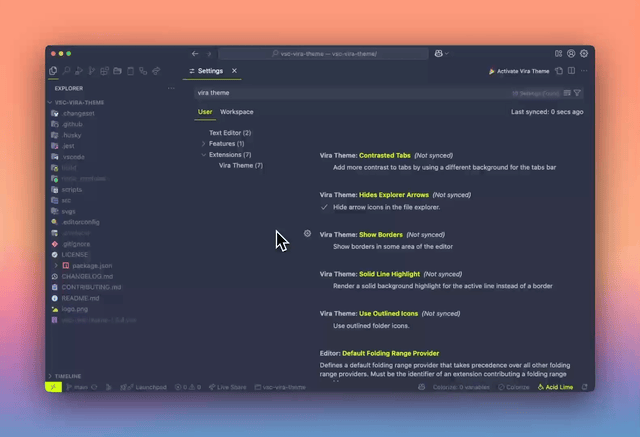Toggle Contrasted Tabs checkbox
The width and height of the screenshot is (640, 437).
(324, 167)
